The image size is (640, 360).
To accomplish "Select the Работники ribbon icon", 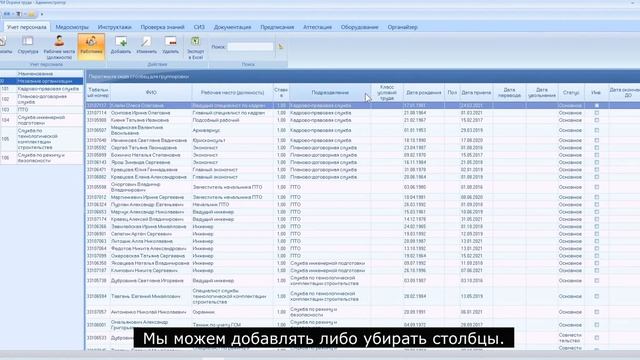I will click(x=91, y=46).
